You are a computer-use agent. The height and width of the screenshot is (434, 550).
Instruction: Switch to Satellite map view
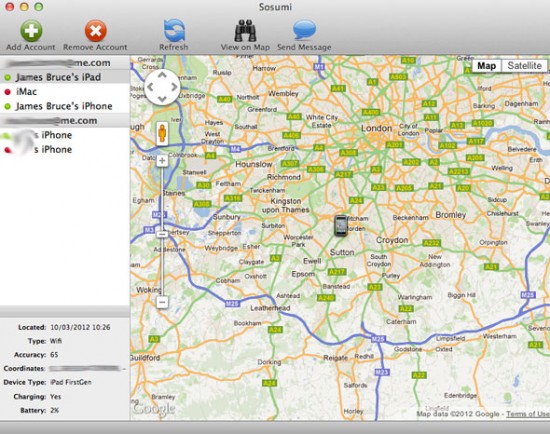(524, 66)
